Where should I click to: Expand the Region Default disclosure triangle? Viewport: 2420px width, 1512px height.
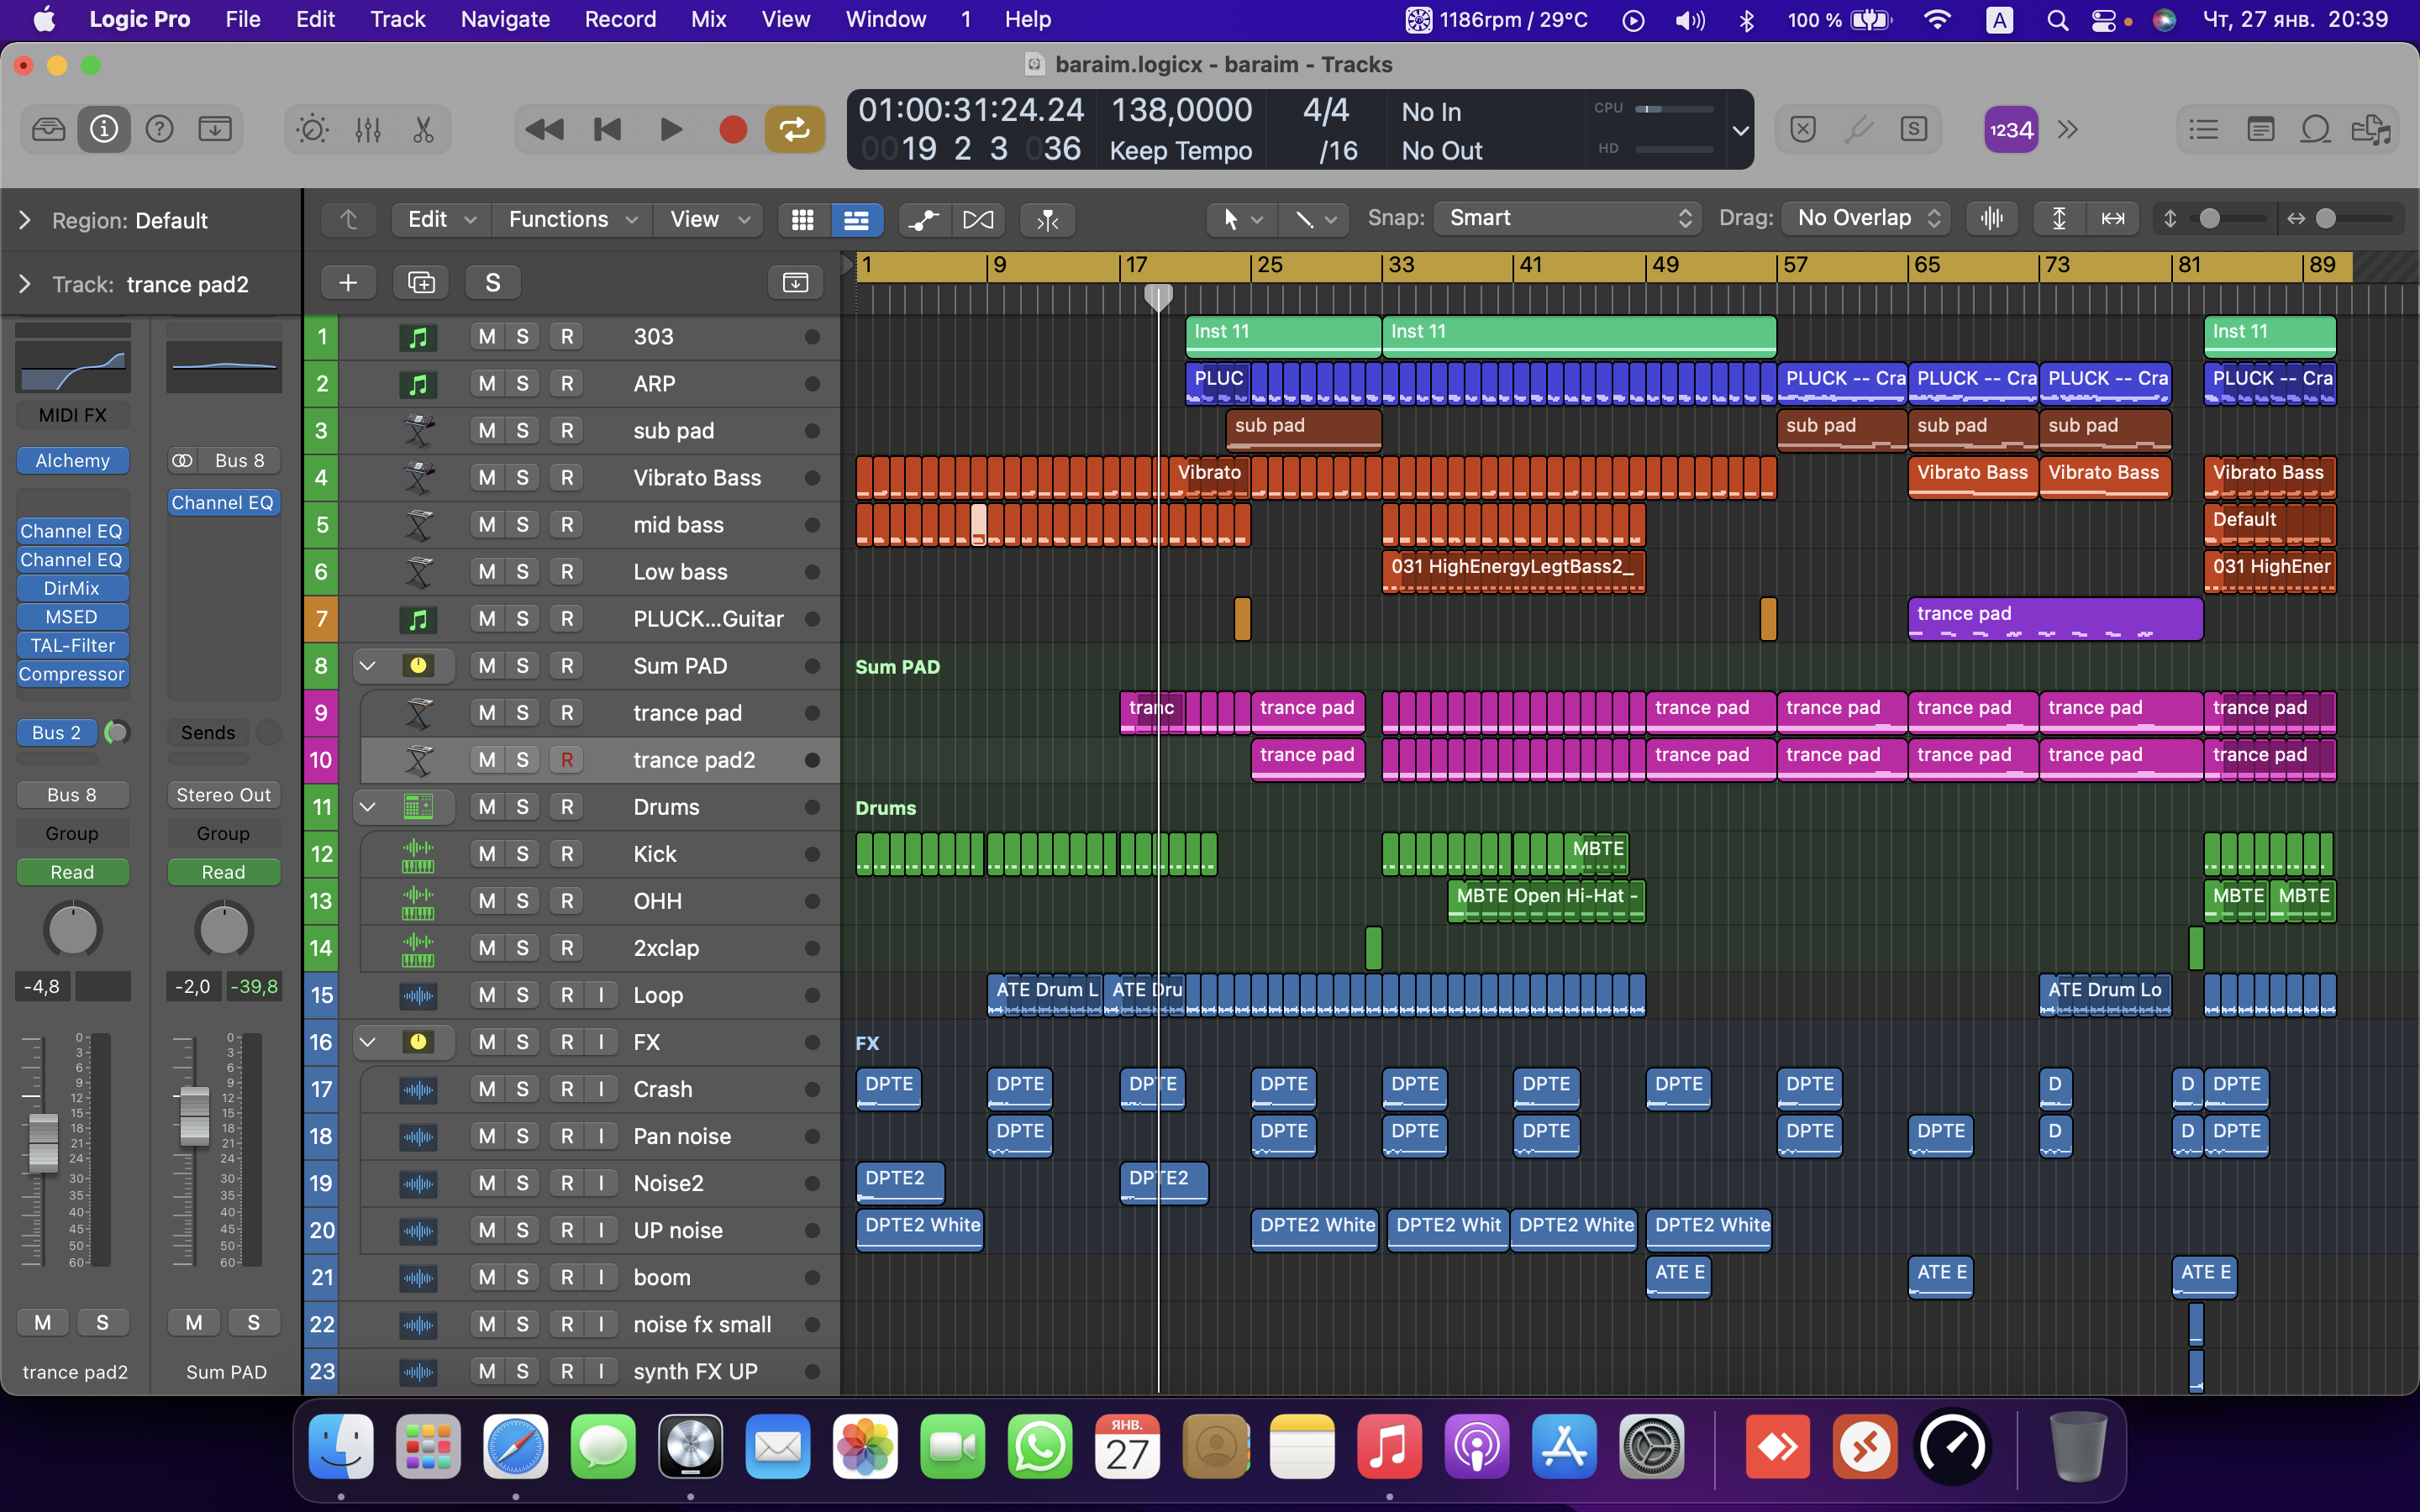(x=25, y=220)
